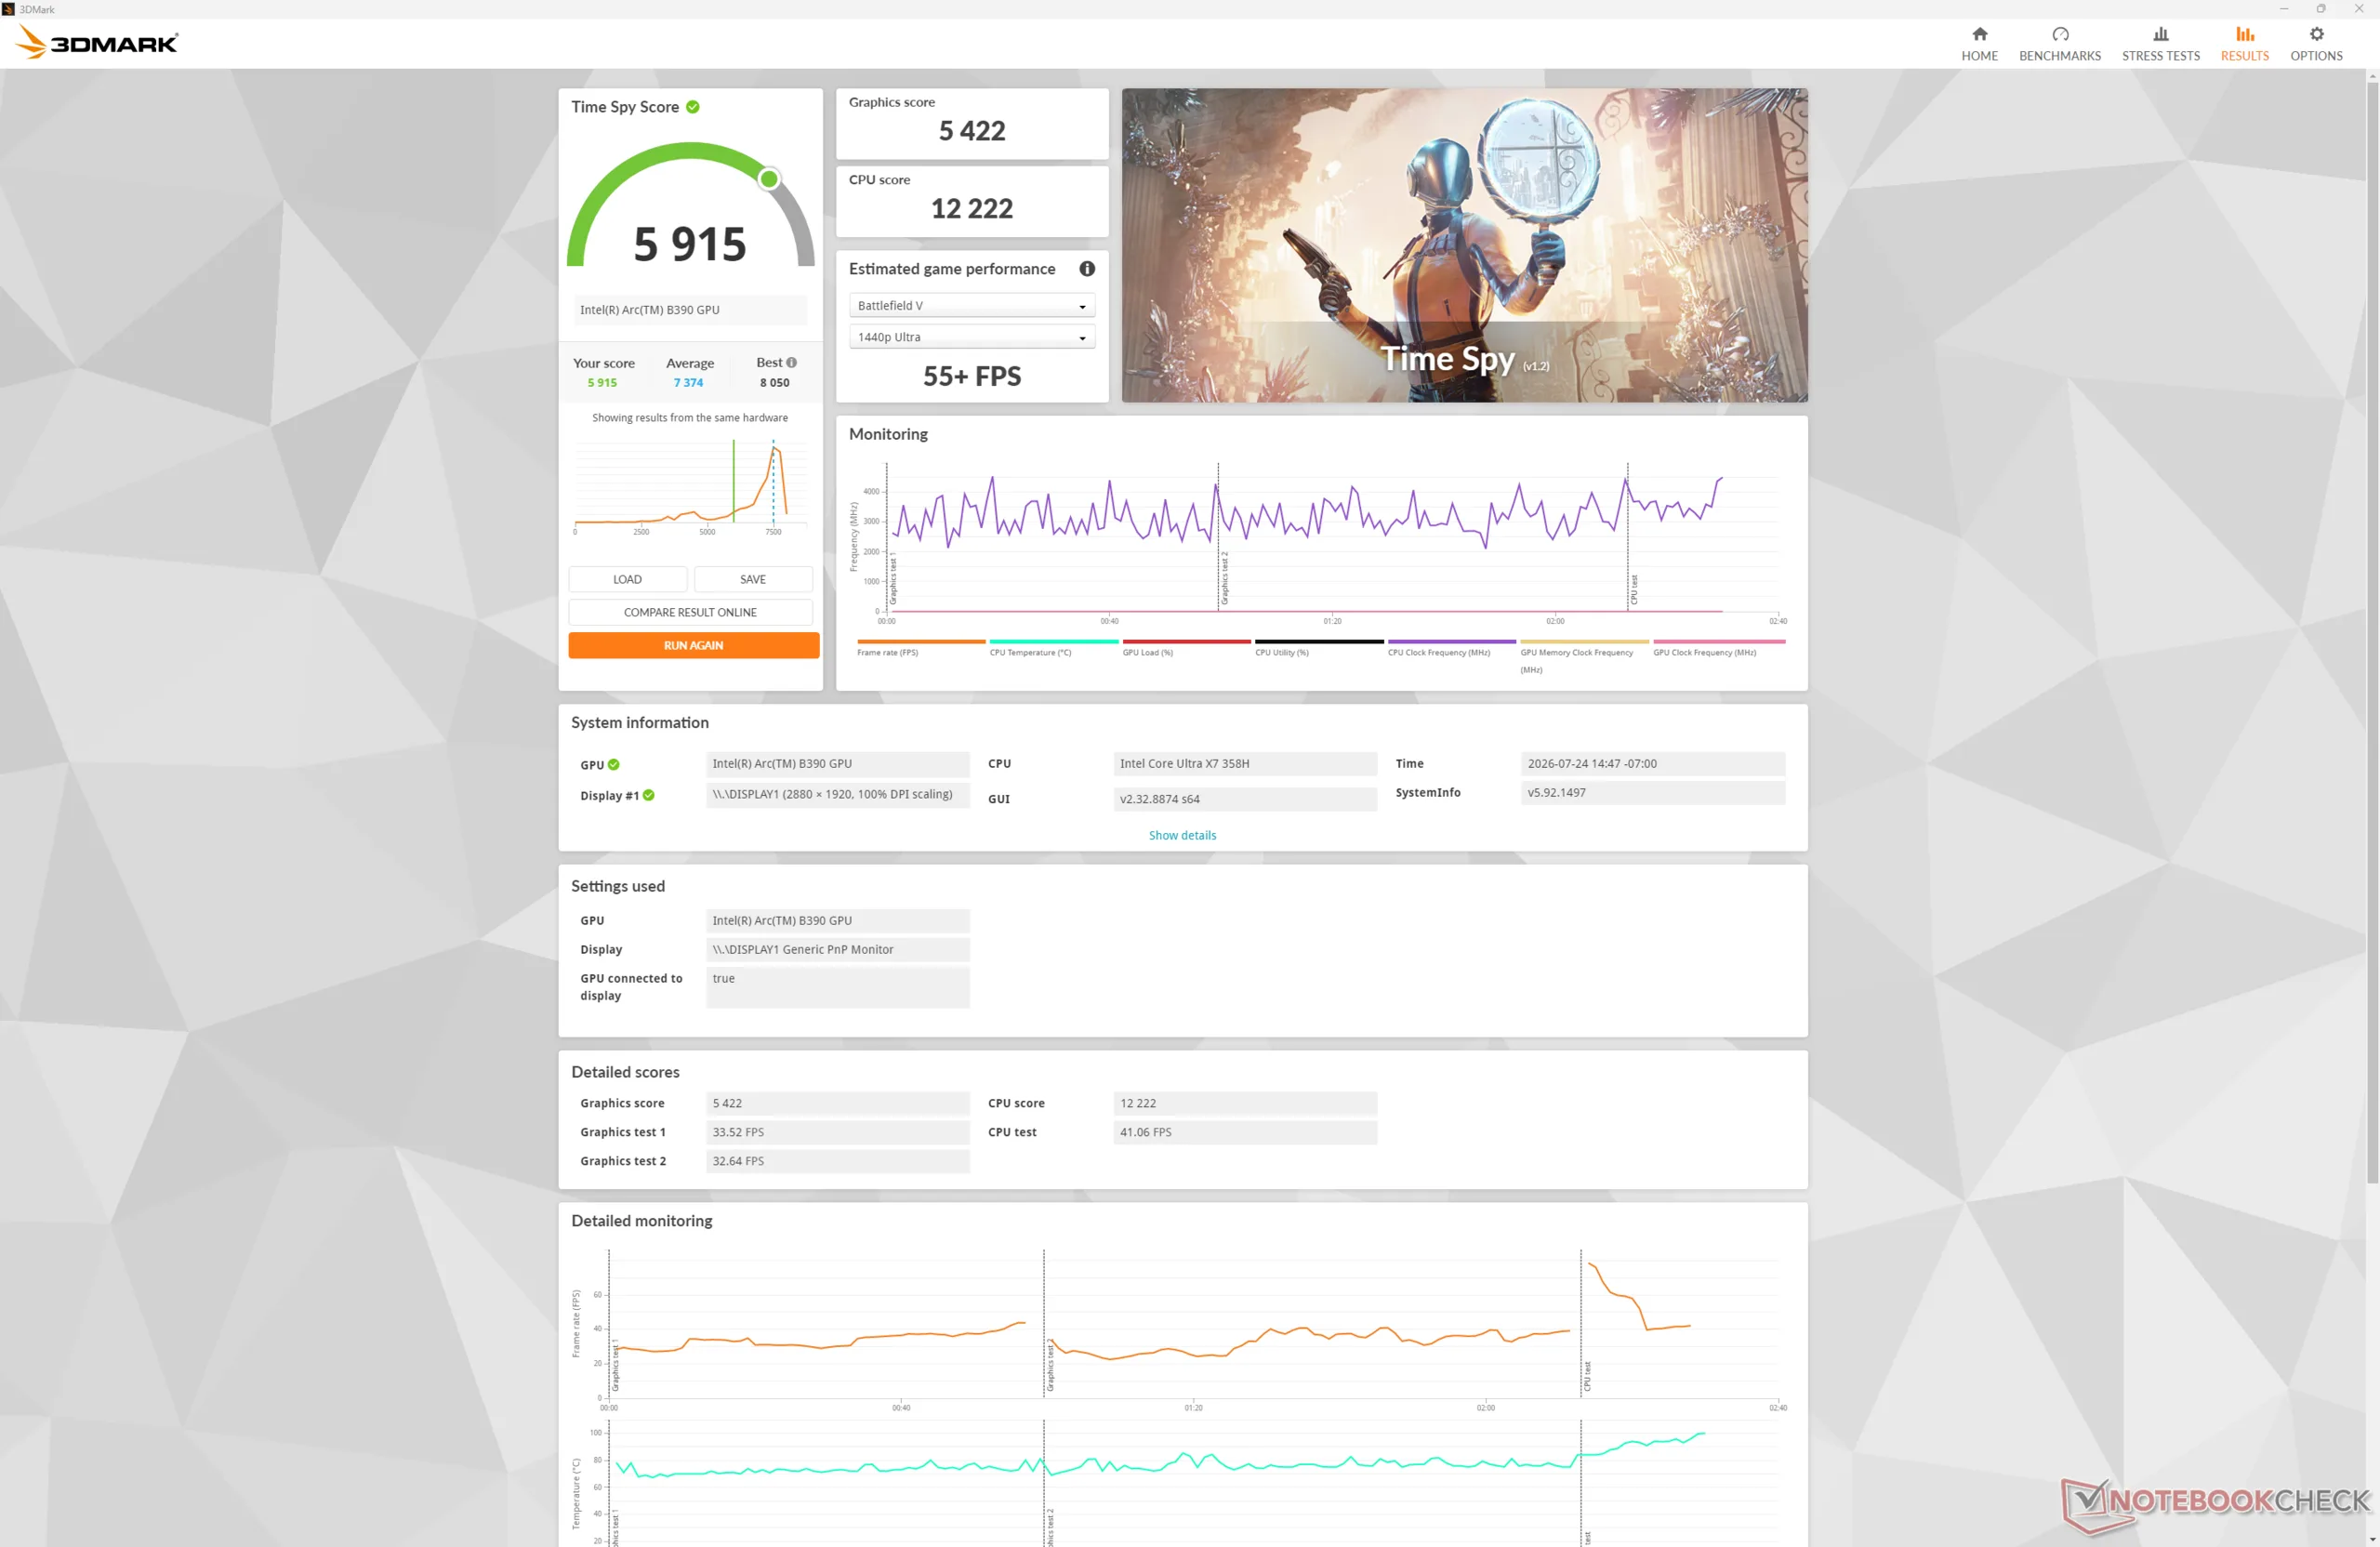2380x1547 pixels.
Task: Open the Battlefield V game dropdown
Action: [x=971, y=306]
